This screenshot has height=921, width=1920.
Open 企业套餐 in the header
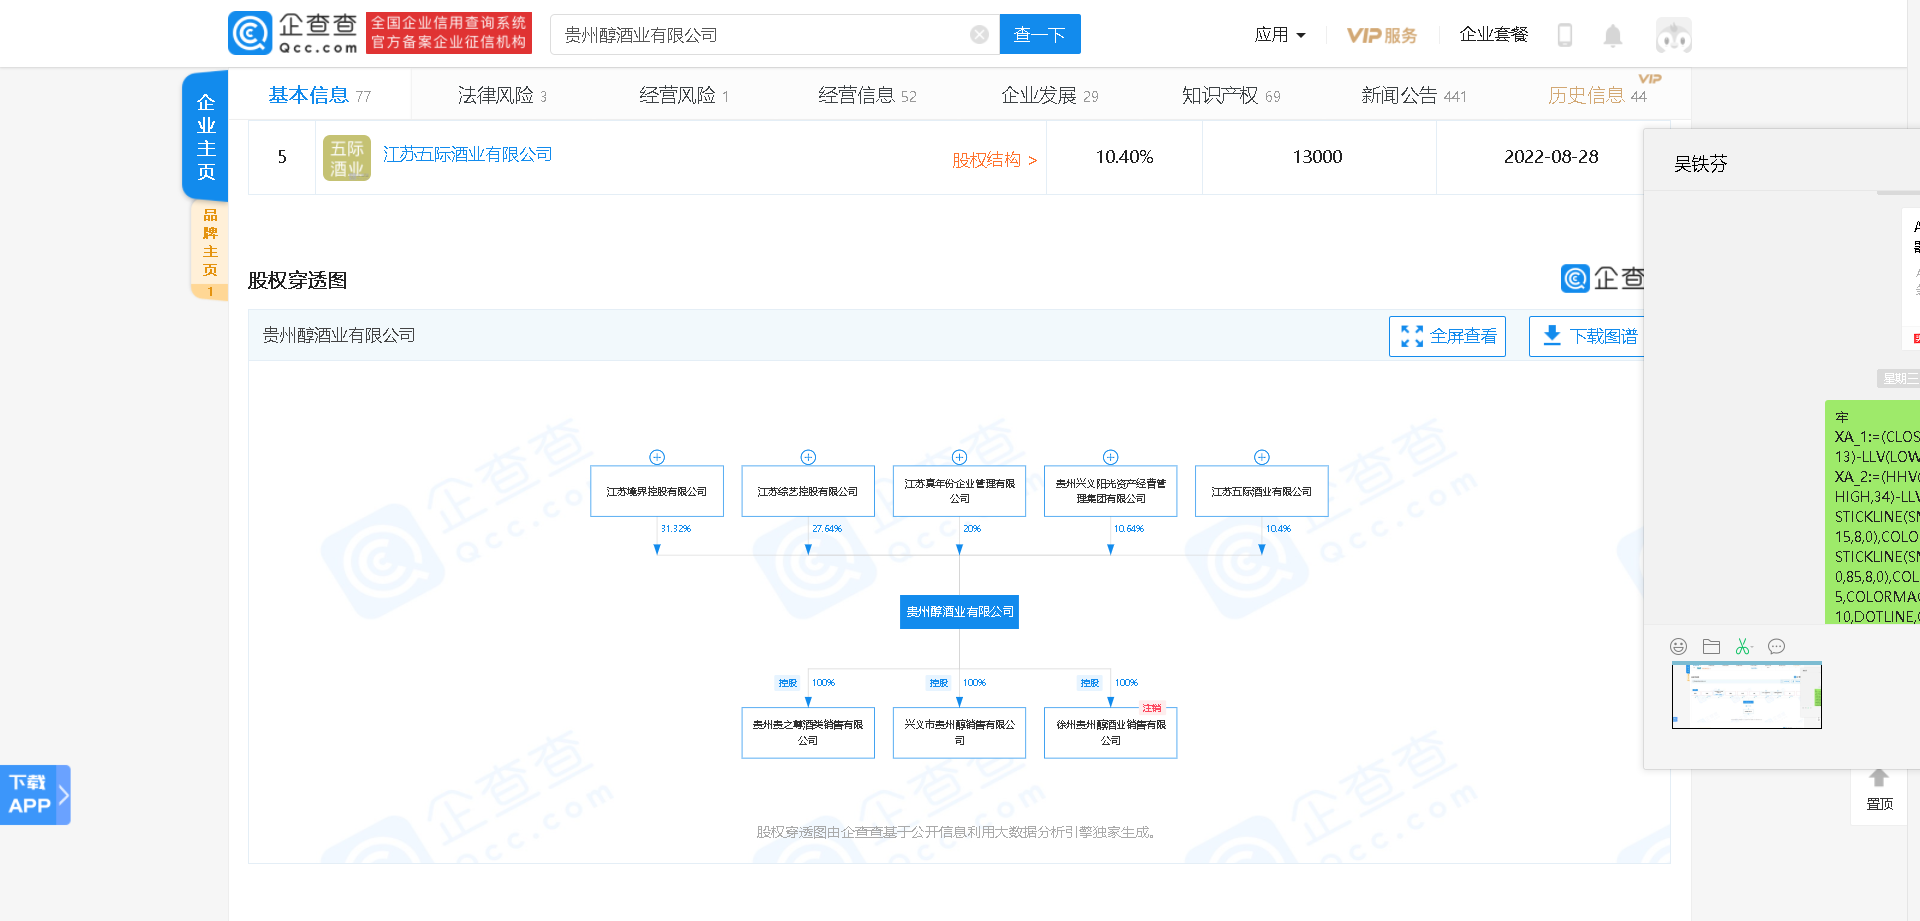1494,35
